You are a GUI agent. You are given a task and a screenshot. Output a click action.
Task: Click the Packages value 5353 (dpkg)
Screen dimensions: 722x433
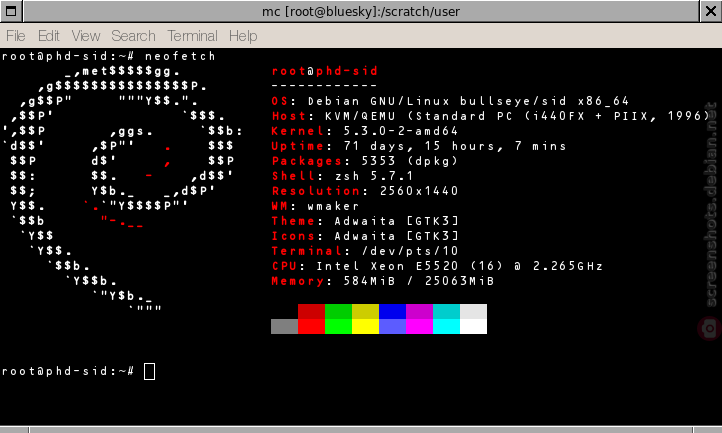(x=409, y=161)
